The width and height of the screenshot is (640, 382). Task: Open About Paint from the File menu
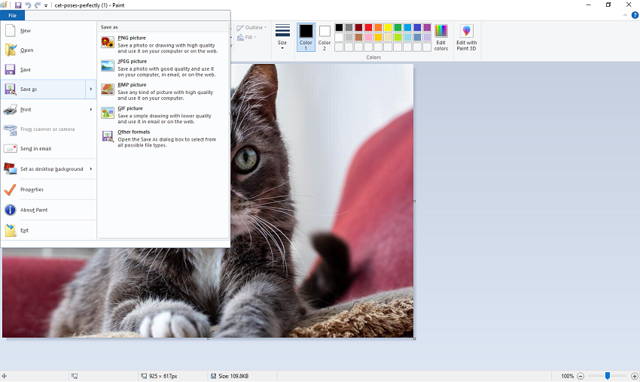[x=48, y=210]
